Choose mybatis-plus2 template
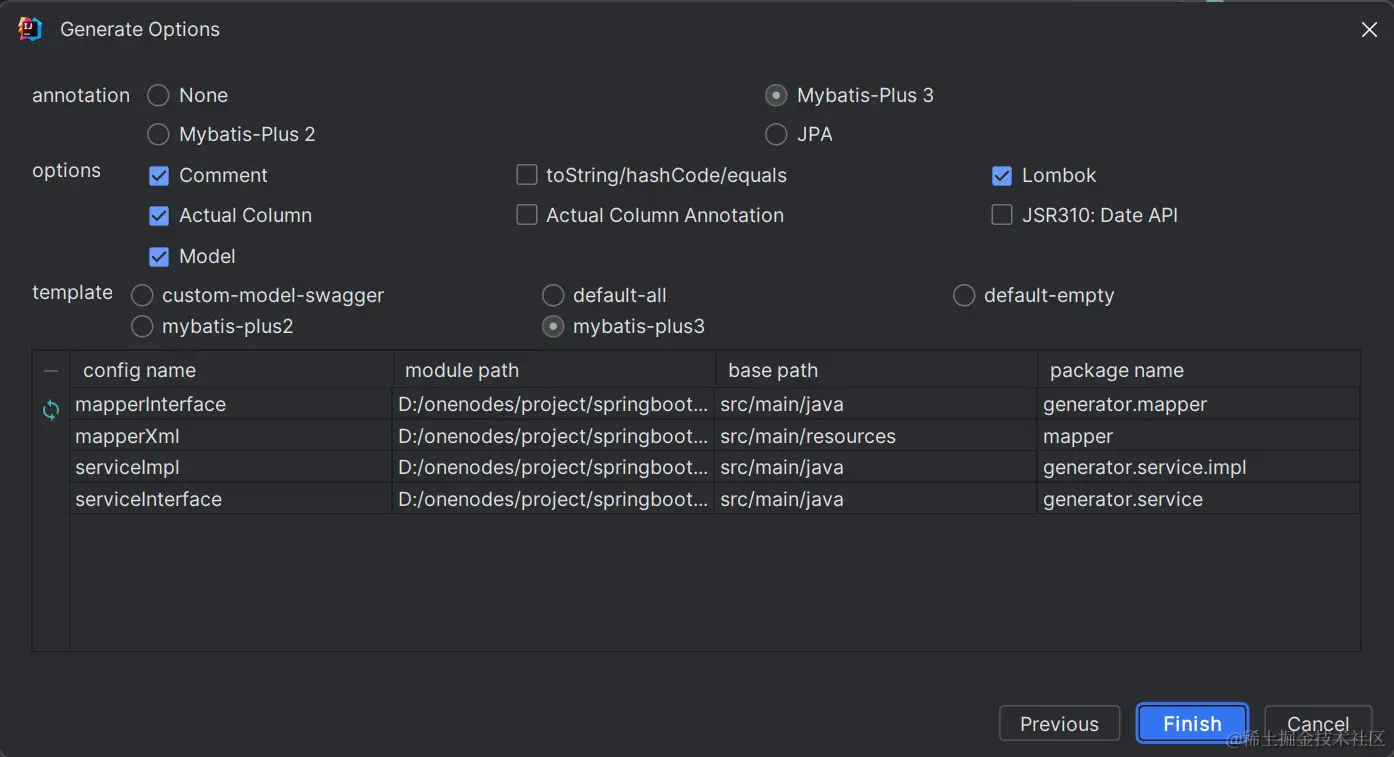 coord(142,326)
